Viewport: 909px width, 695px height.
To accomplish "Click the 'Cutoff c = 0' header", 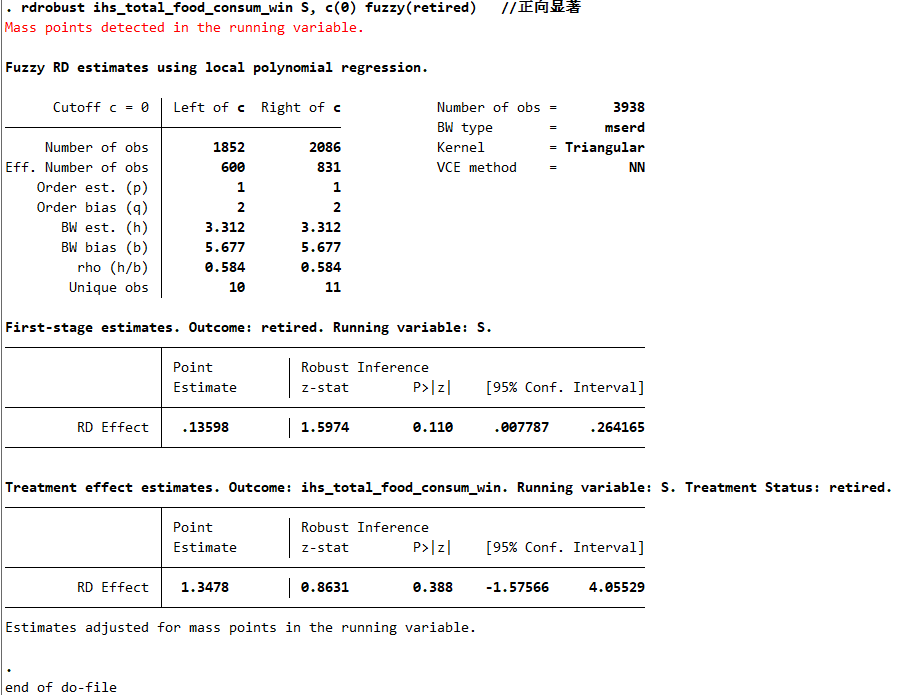I will tap(101, 108).
